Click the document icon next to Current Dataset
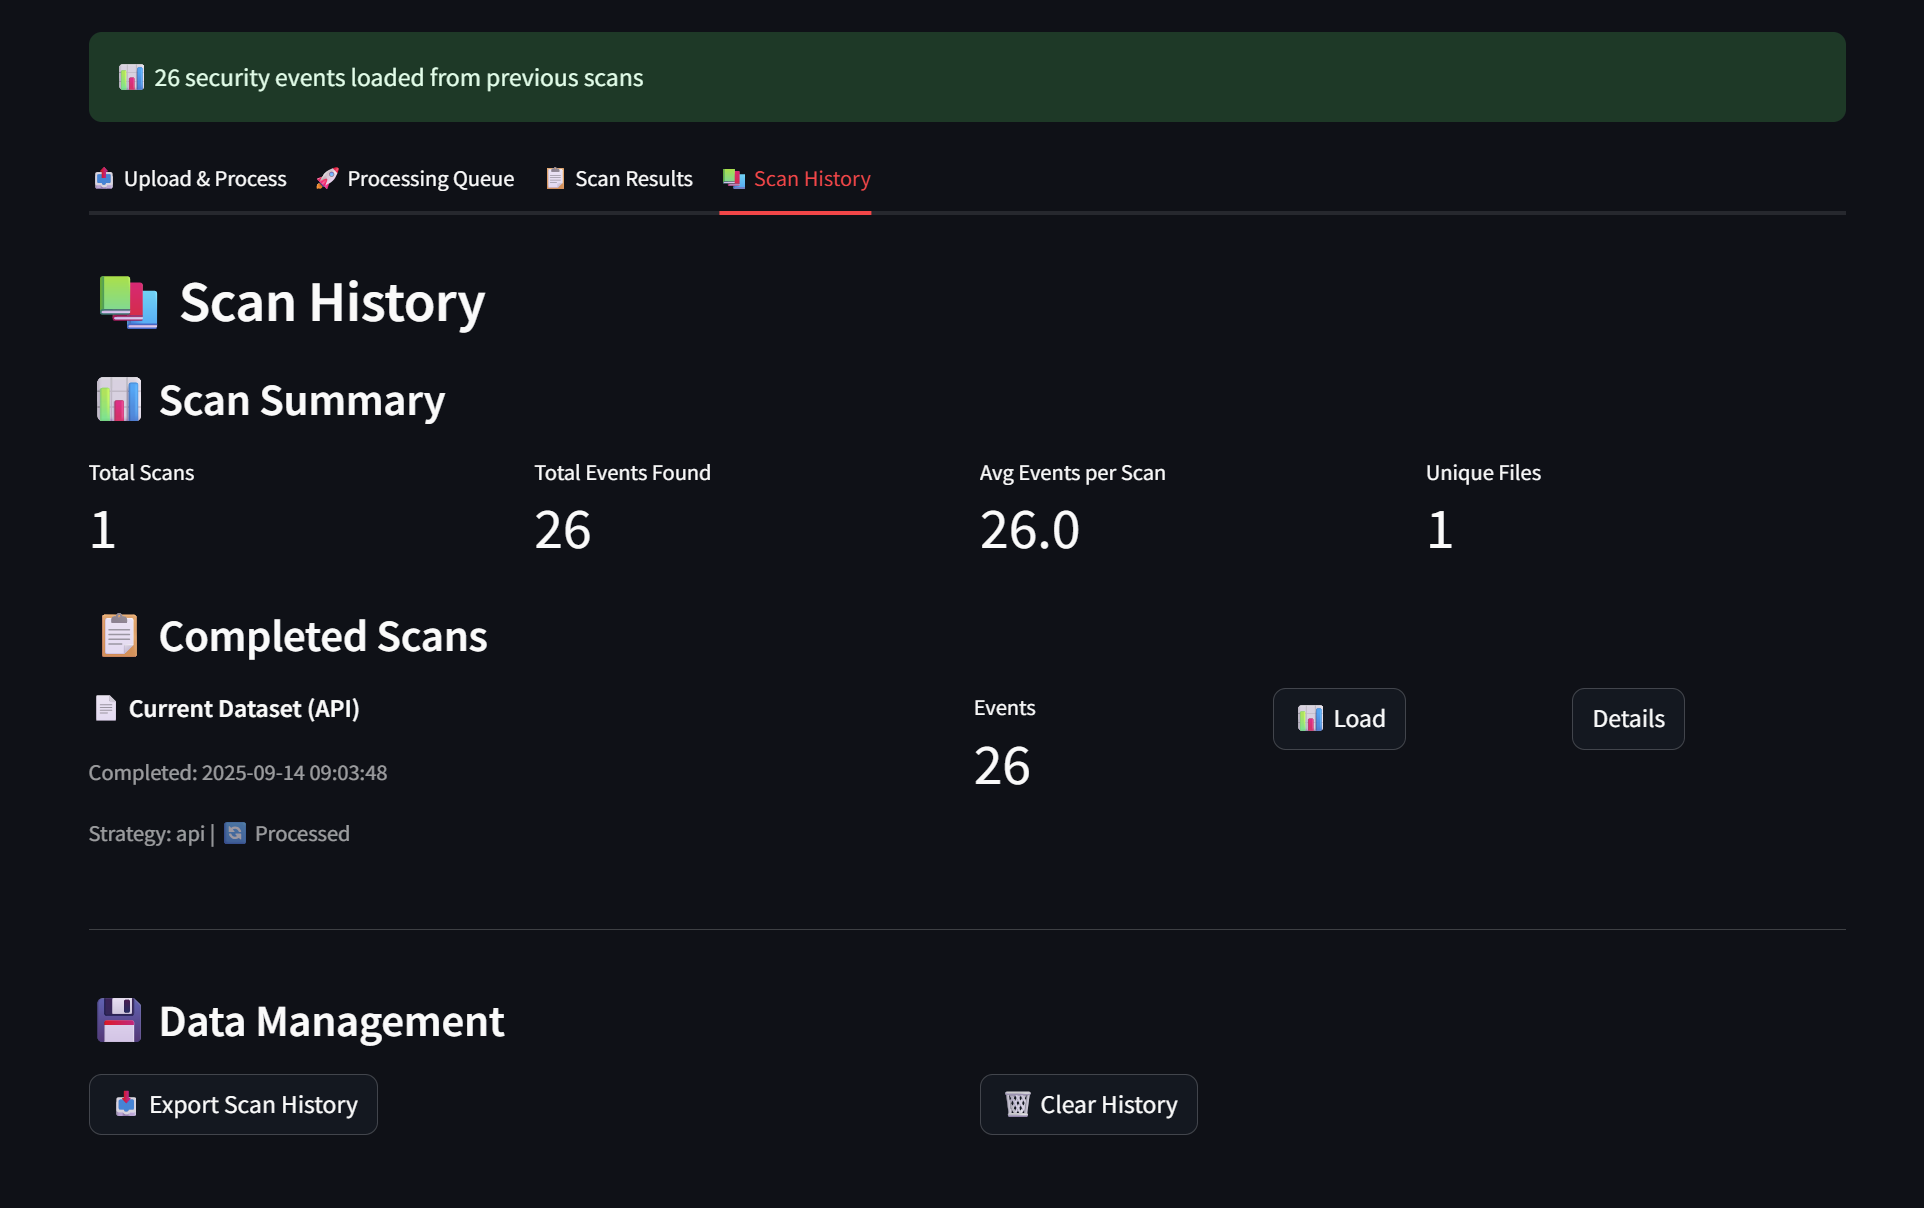 105,708
